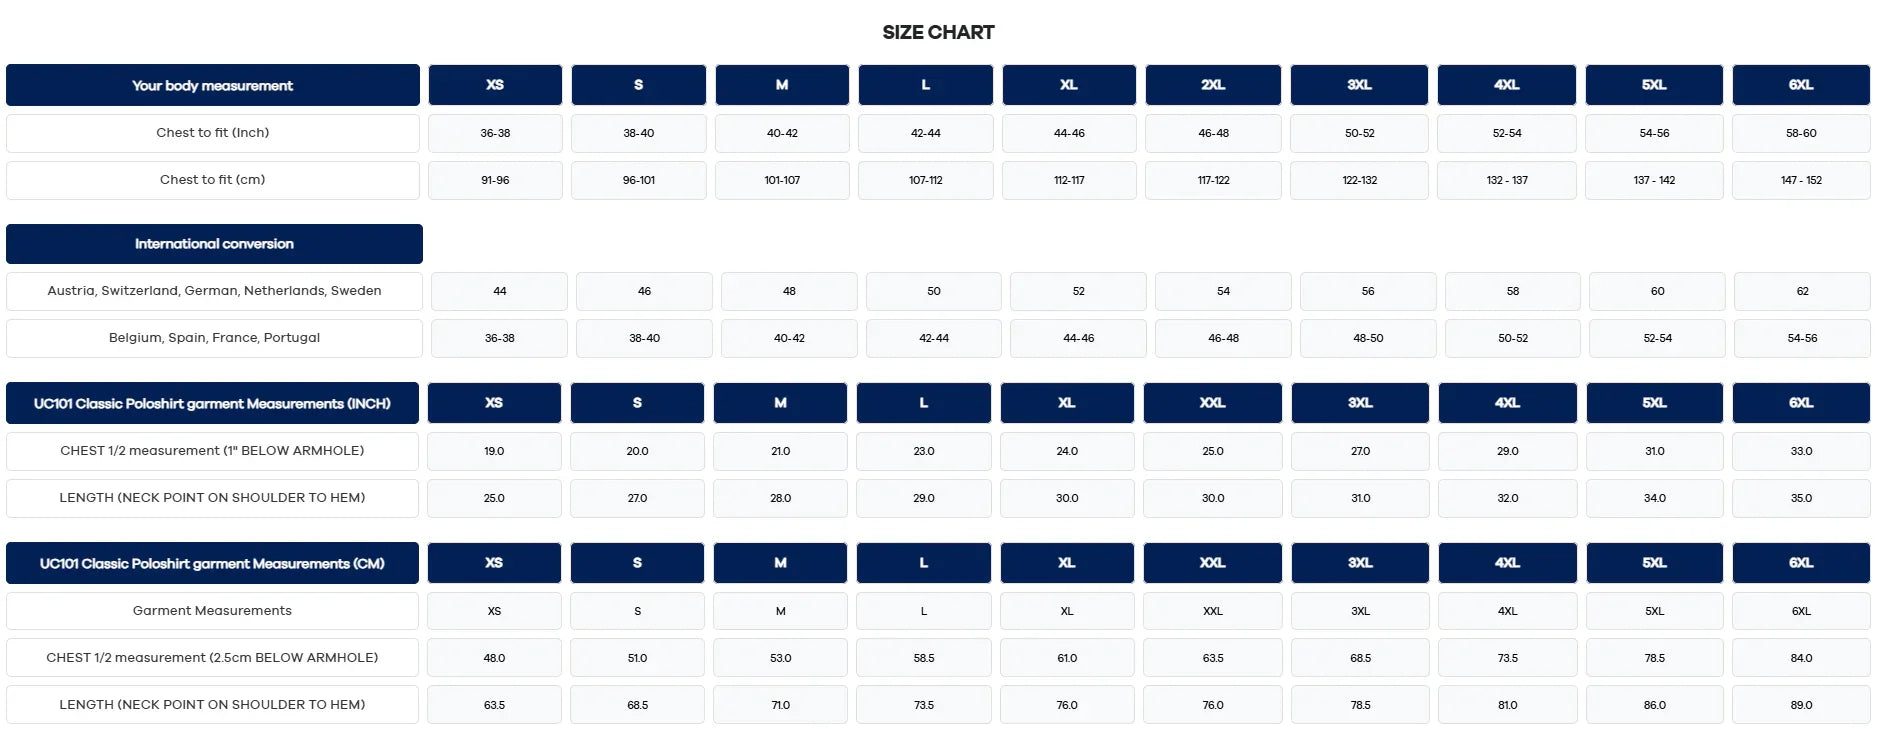Click the 'Your body measurement' header
The image size is (1880, 729).
point(212,86)
